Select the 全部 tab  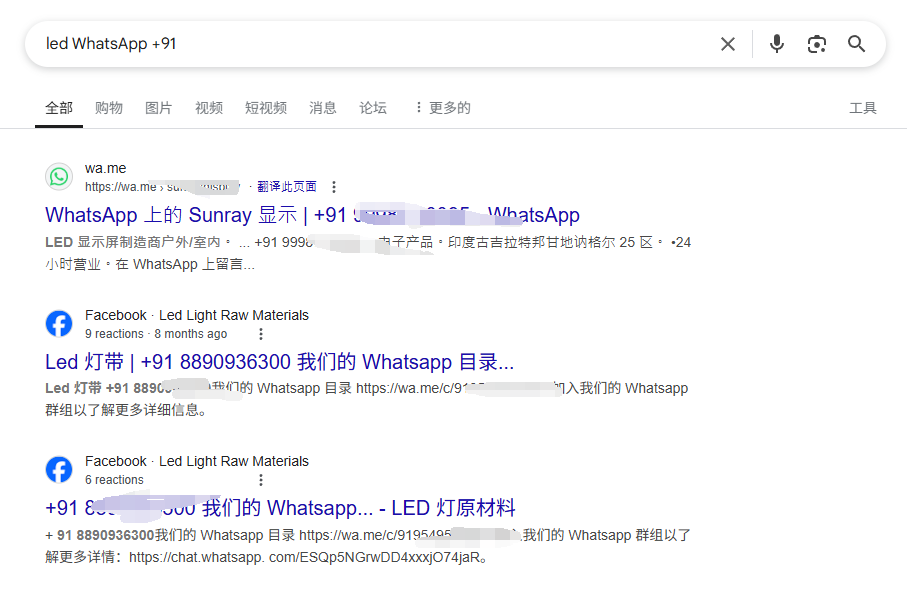pyautogui.click(x=59, y=108)
